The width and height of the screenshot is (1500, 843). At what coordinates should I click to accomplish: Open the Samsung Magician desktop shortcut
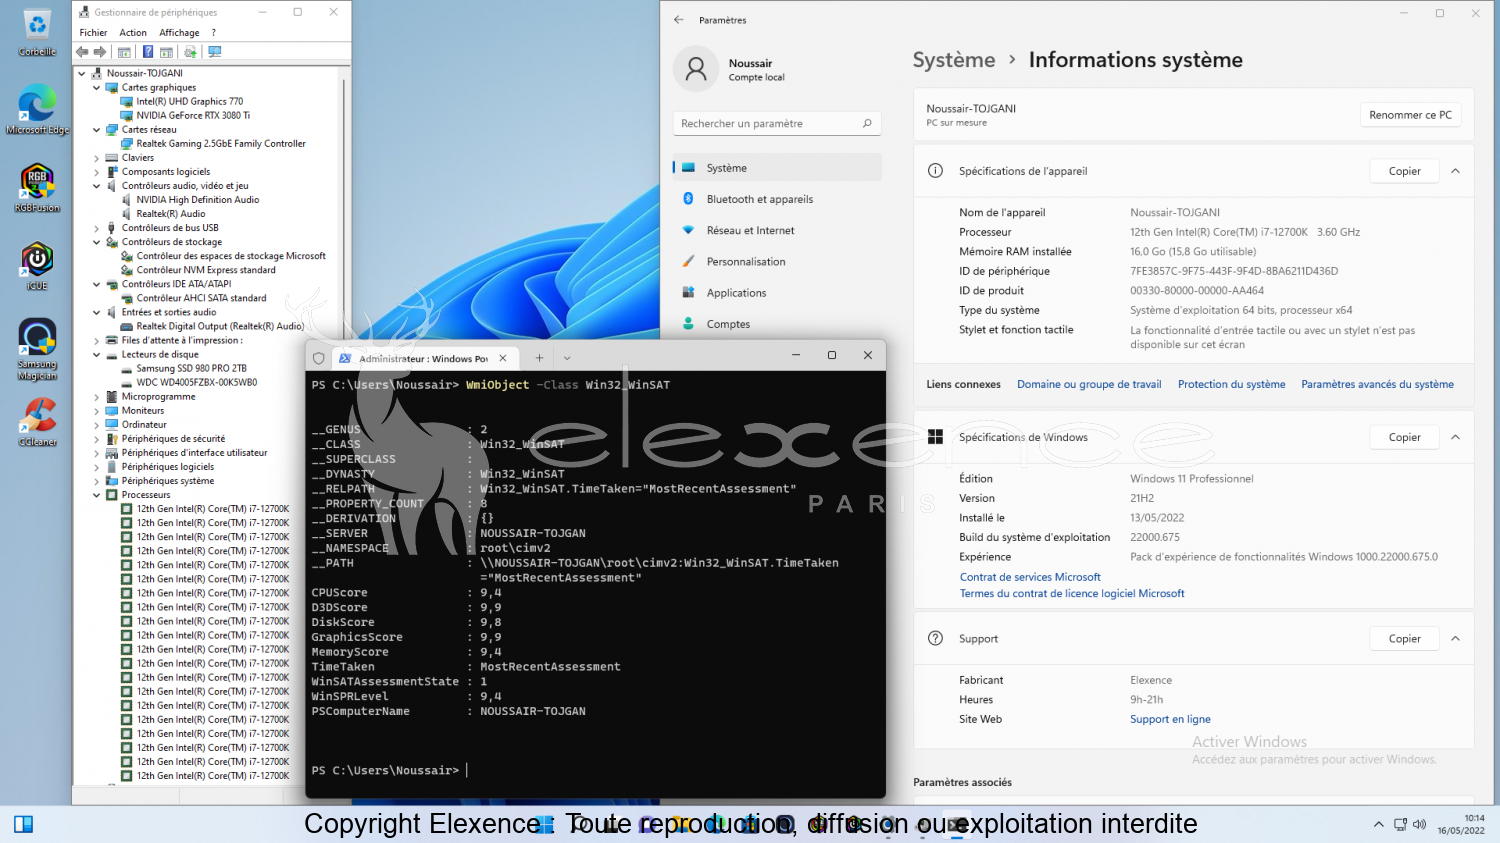[x=37, y=349]
